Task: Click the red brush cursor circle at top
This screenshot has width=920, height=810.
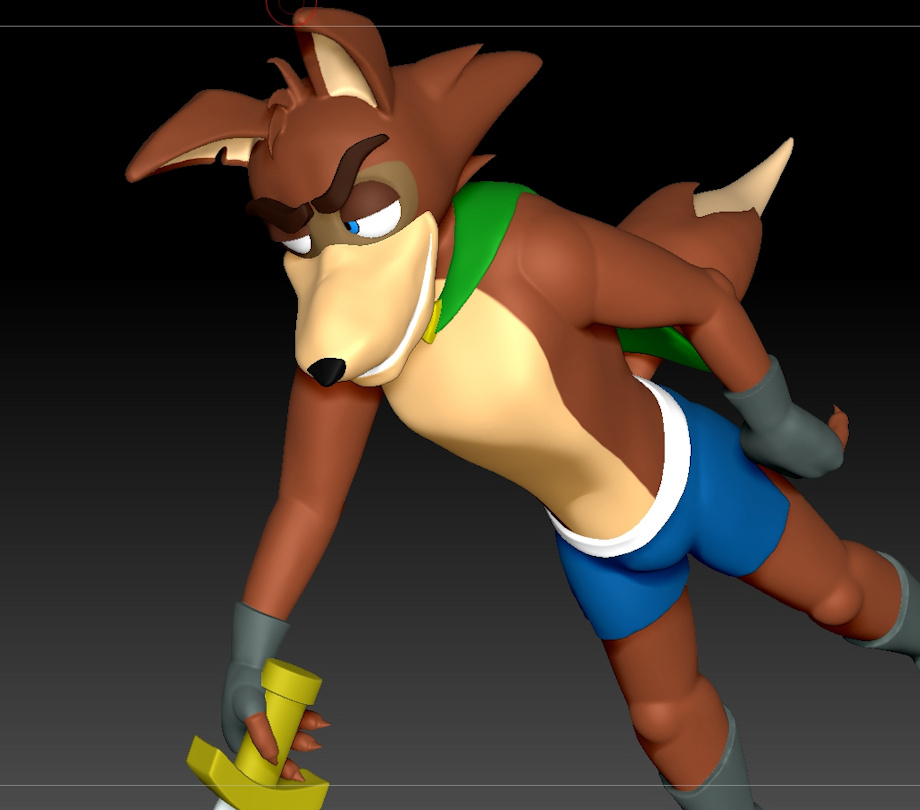Action: pyautogui.click(x=291, y=10)
